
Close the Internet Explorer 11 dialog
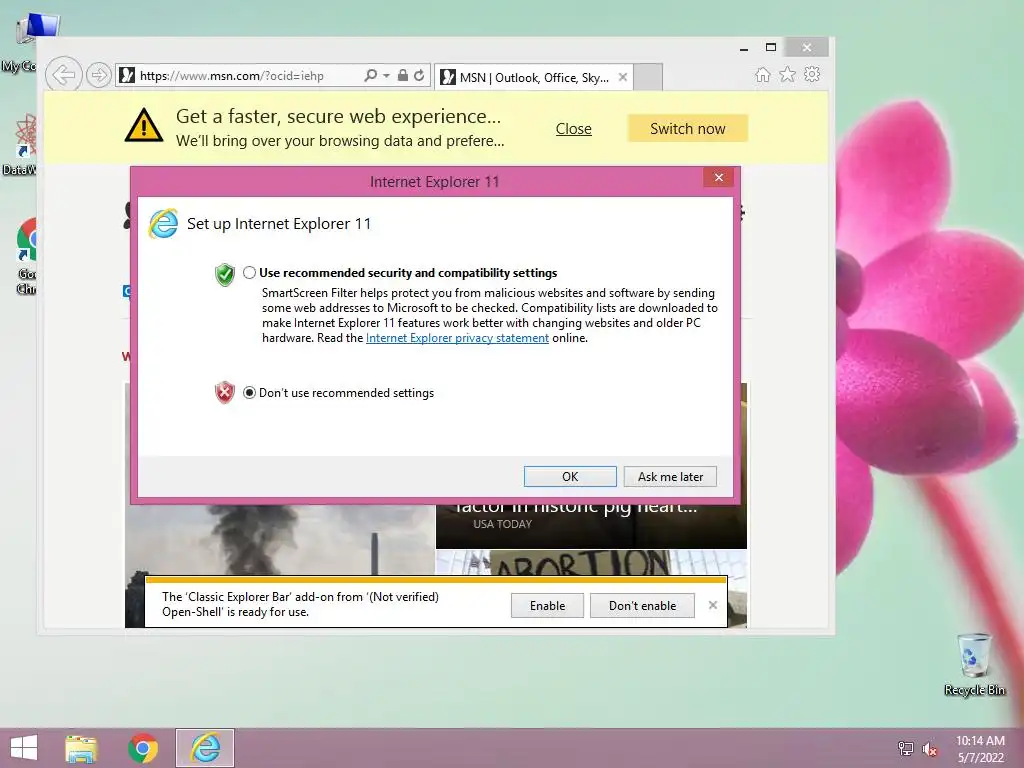[x=718, y=178]
